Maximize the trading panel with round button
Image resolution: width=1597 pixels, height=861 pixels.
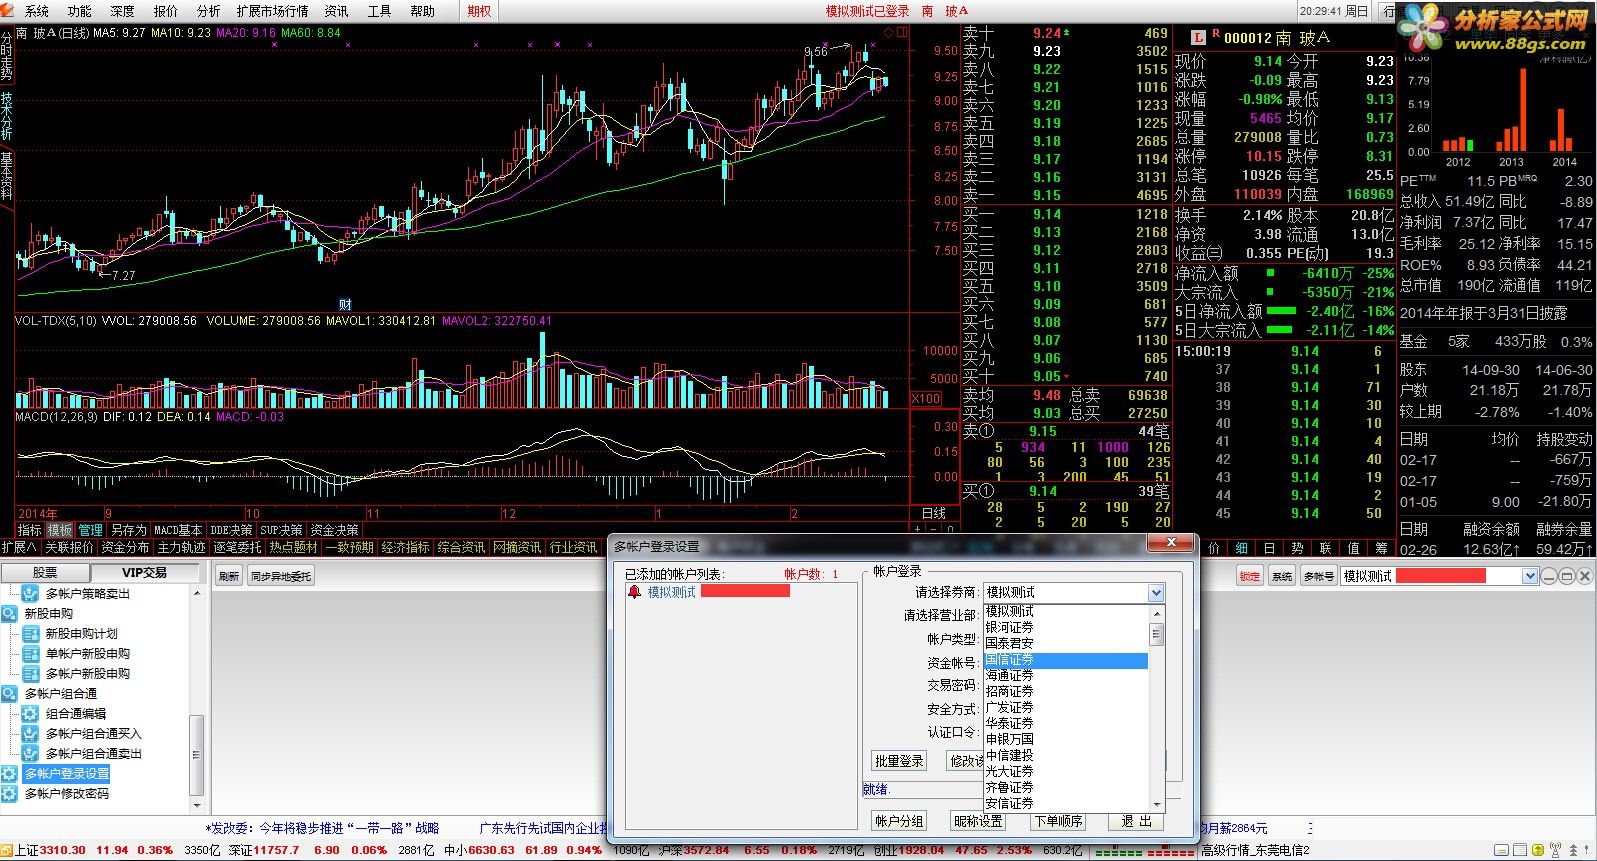[1566, 576]
